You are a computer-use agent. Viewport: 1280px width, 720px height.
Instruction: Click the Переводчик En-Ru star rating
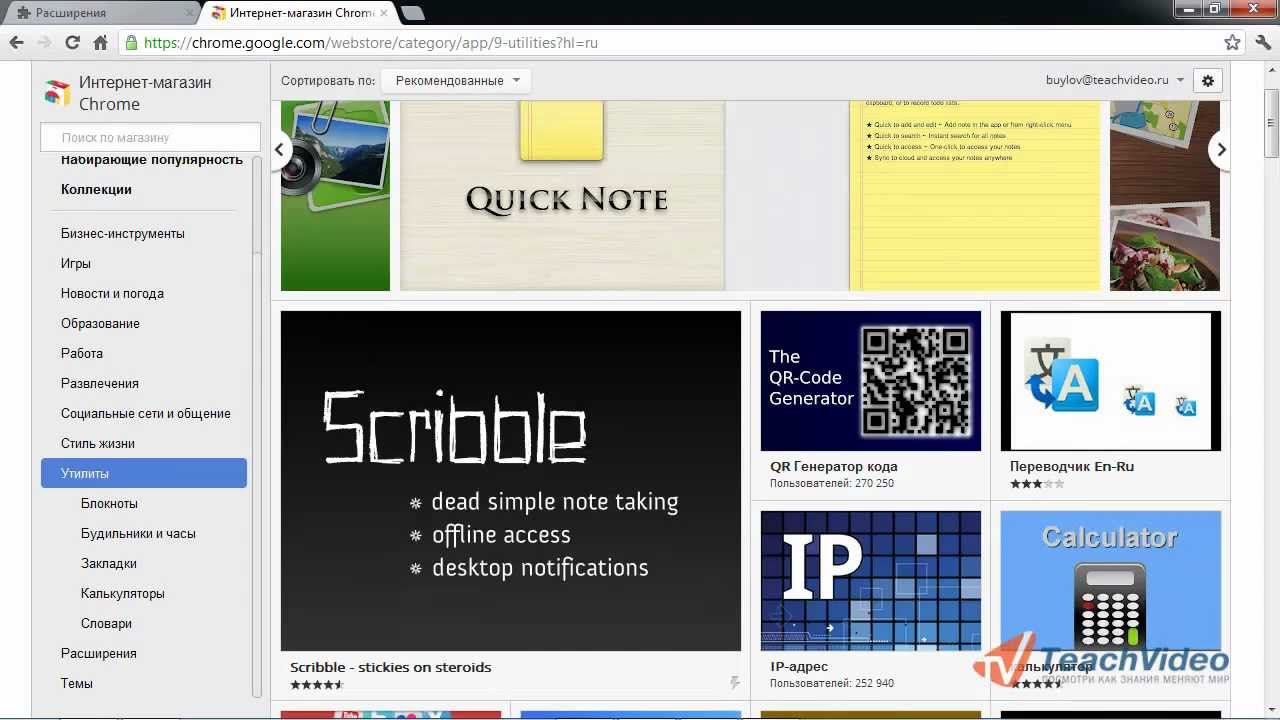point(1037,484)
